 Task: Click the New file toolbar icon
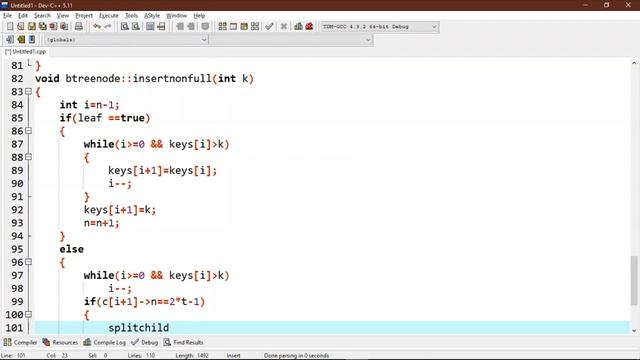10,27
